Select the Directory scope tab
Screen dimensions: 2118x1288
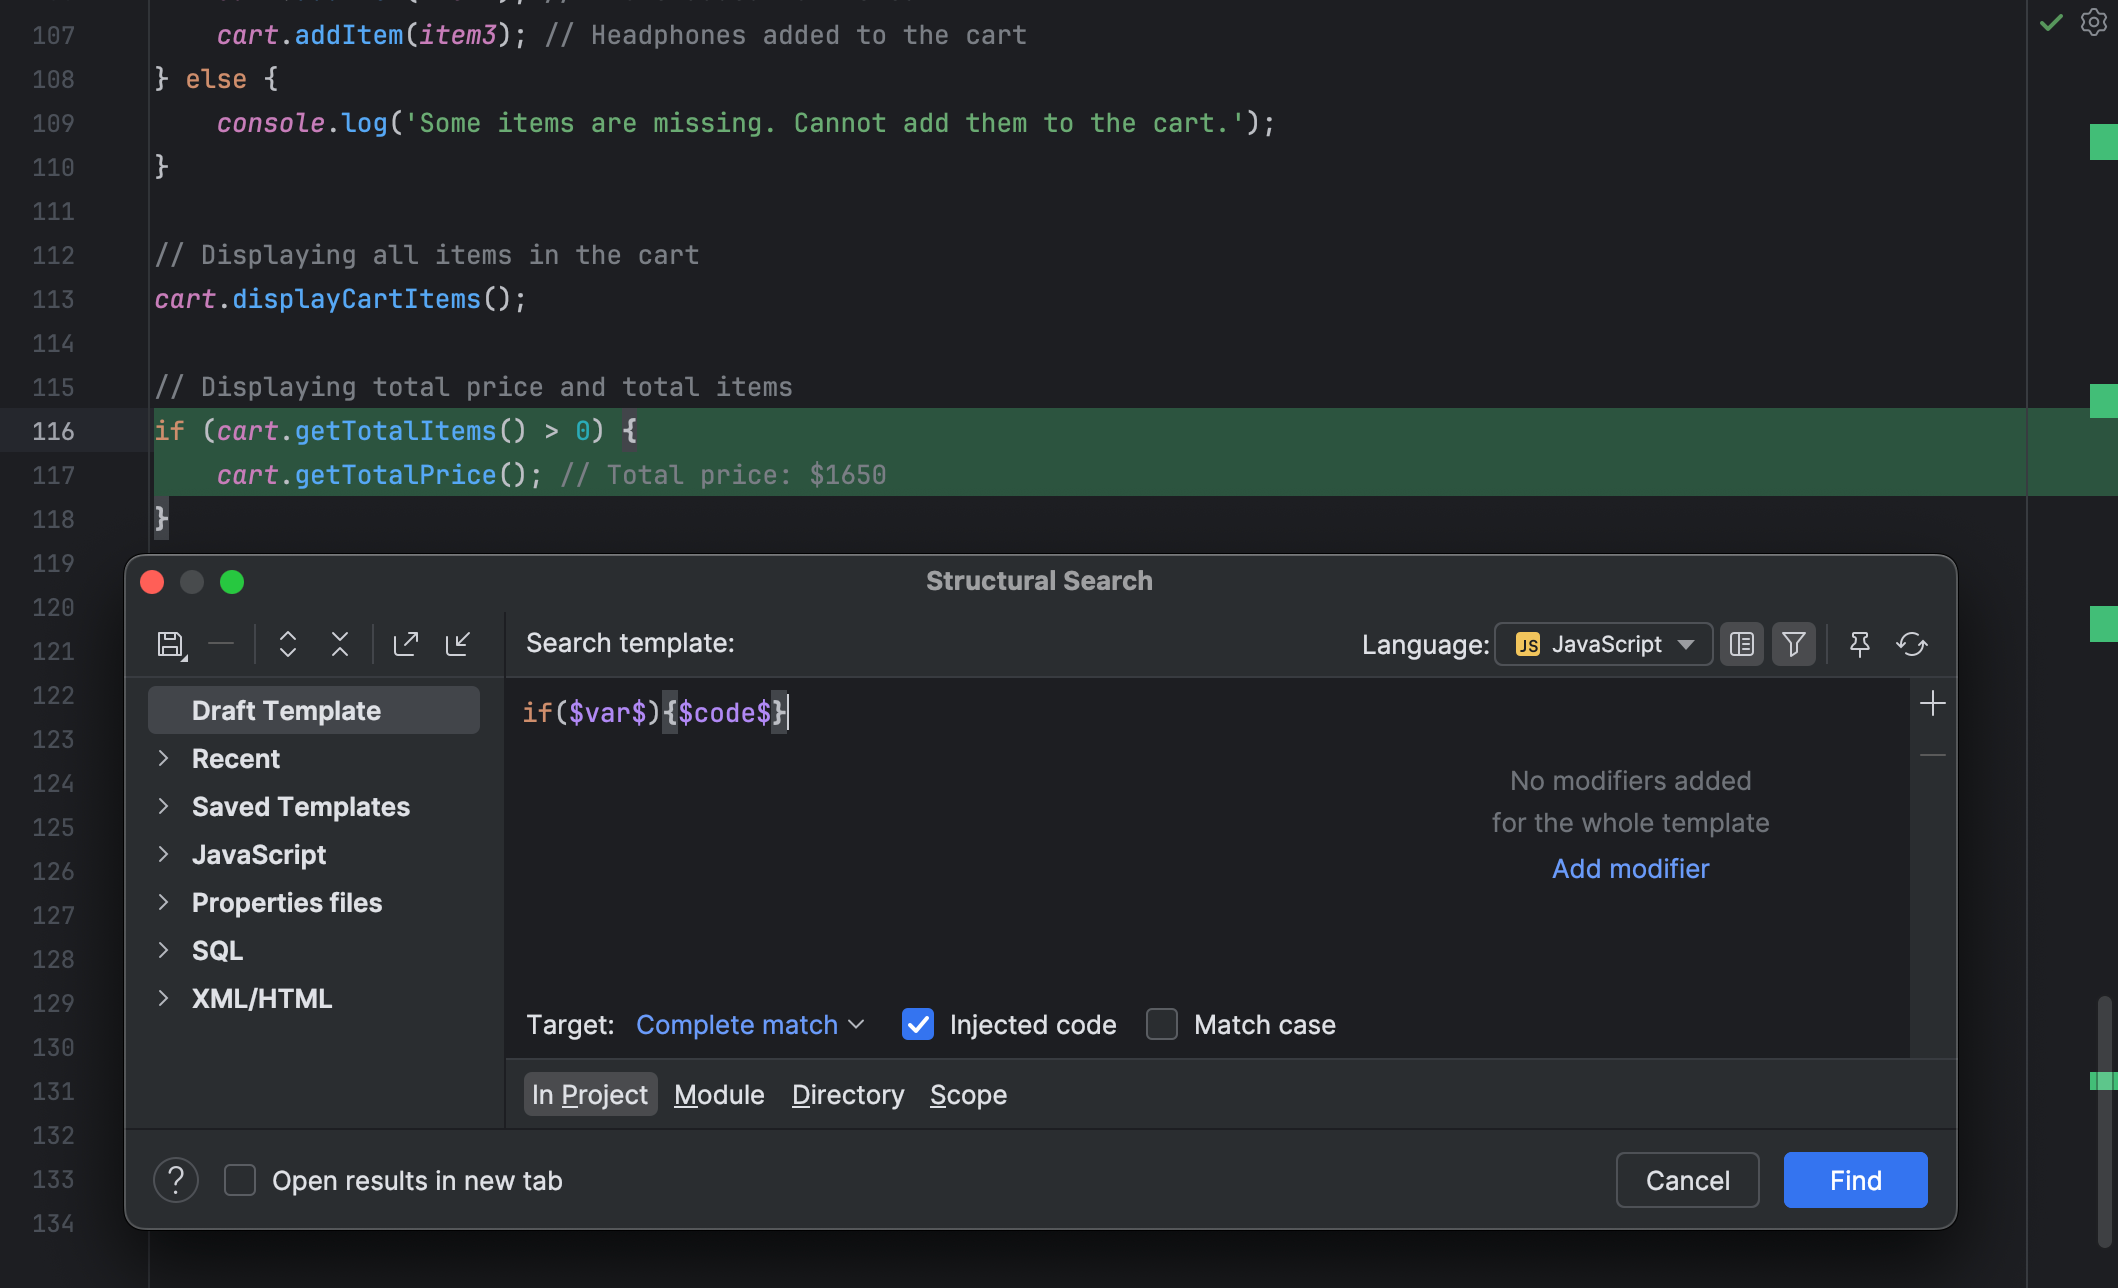847,1093
